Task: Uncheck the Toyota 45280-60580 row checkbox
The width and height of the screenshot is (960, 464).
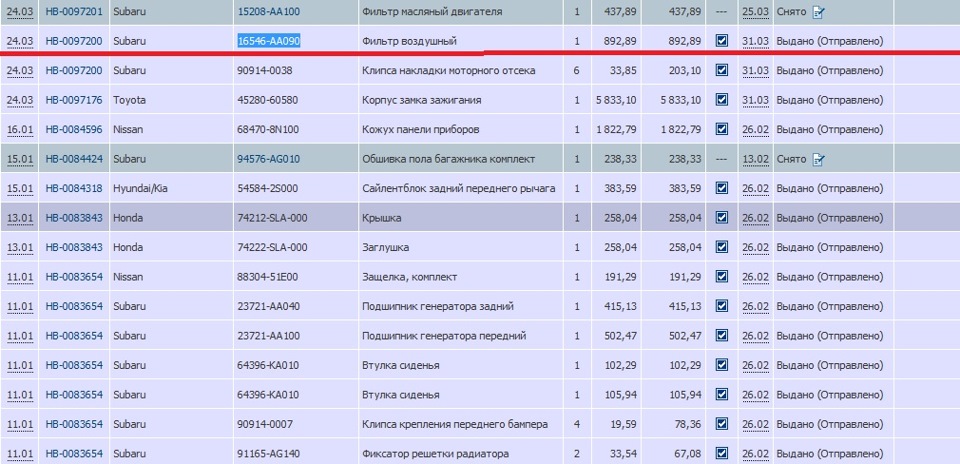Action: point(722,99)
